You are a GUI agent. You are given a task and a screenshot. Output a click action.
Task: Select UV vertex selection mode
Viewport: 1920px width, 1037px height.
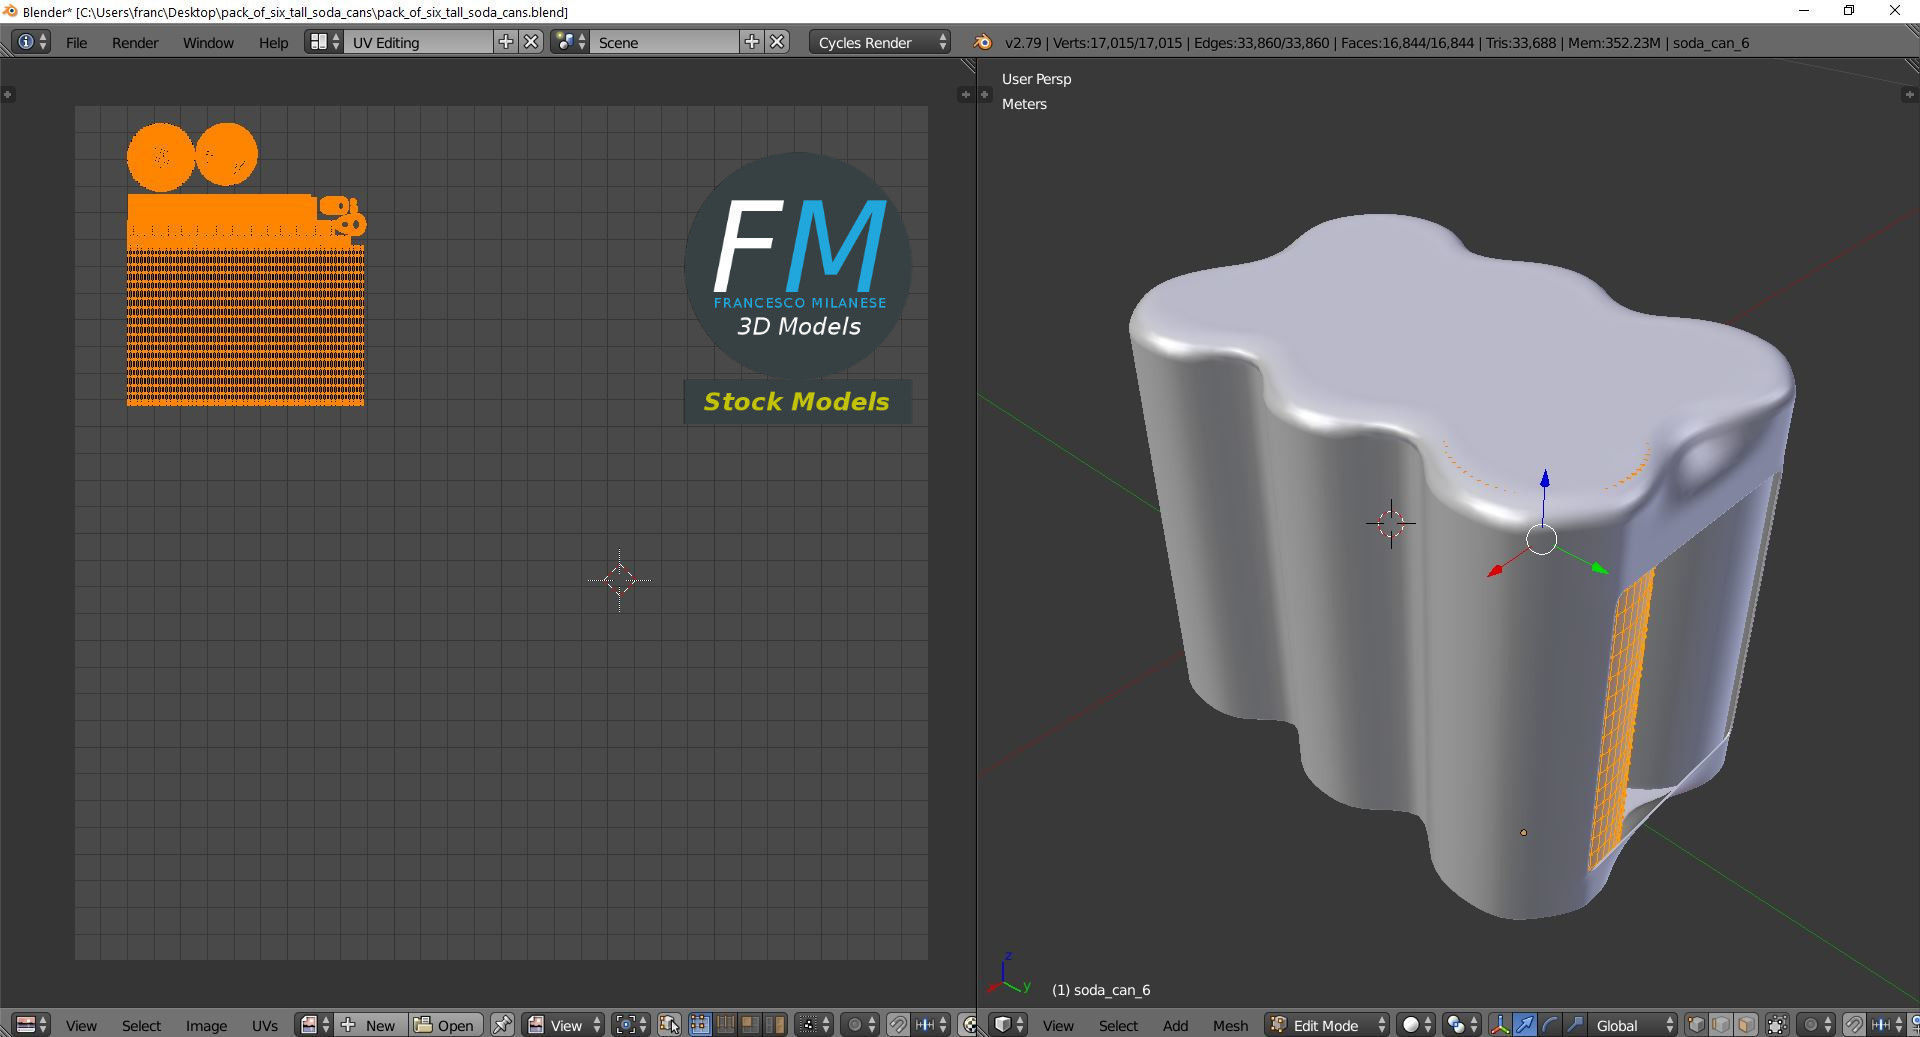699,1025
